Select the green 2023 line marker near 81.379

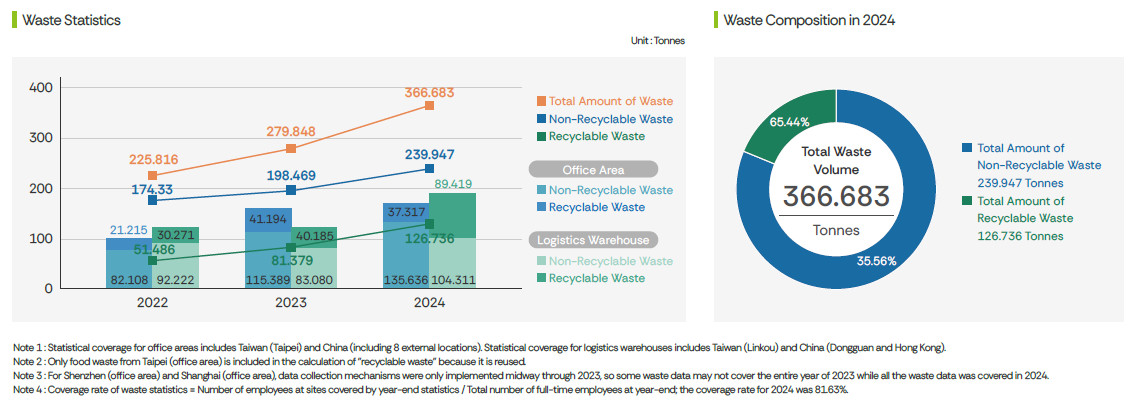click(x=290, y=247)
